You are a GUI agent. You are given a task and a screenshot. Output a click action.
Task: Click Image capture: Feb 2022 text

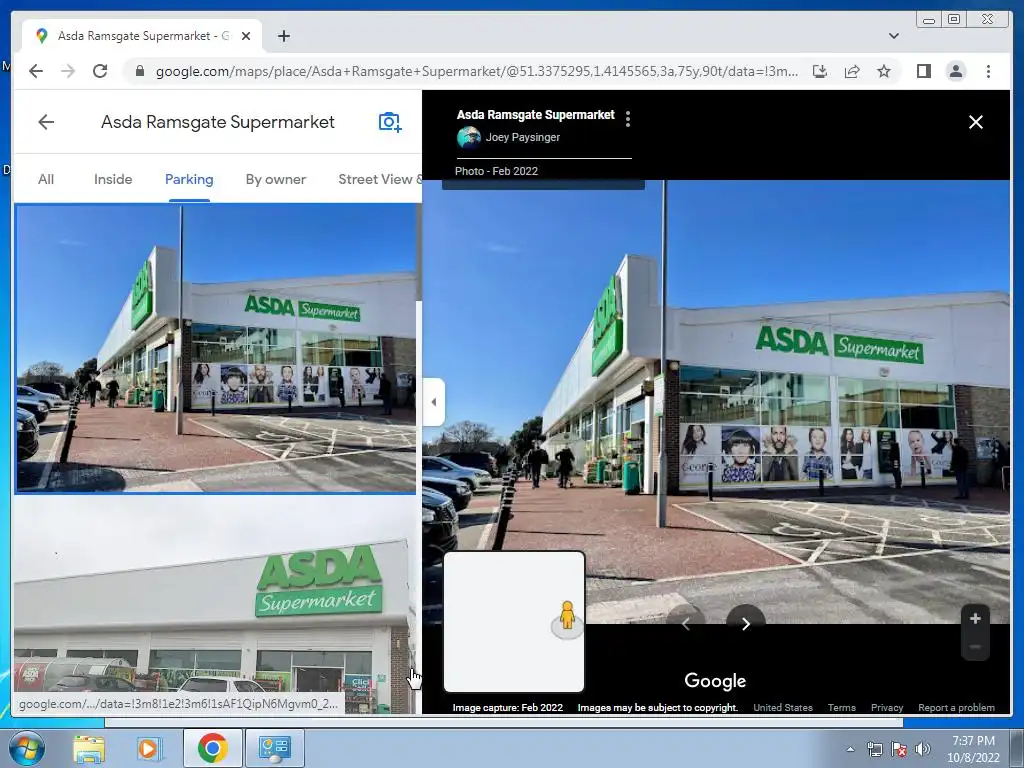(x=507, y=707)
